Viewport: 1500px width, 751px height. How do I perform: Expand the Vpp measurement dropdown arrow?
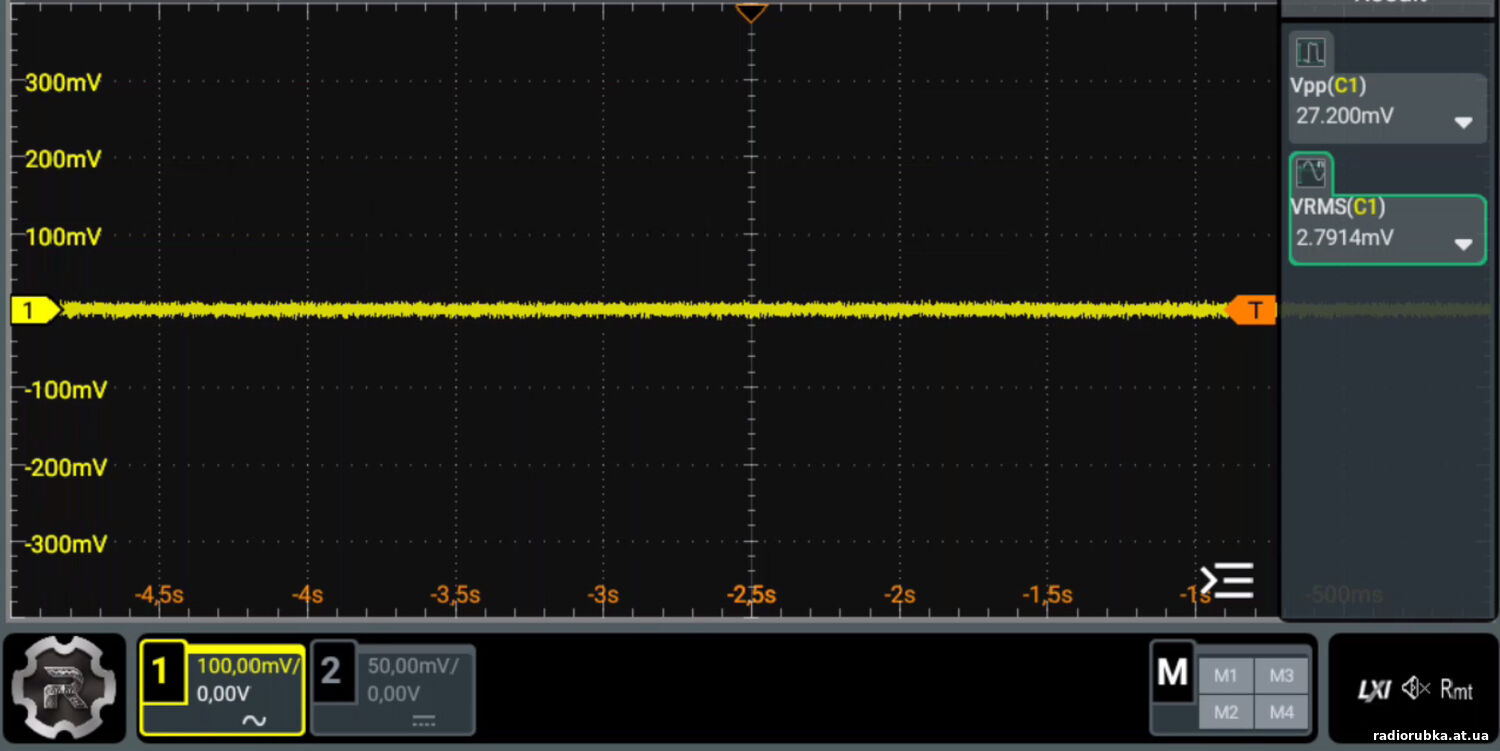click(1463, 123)
